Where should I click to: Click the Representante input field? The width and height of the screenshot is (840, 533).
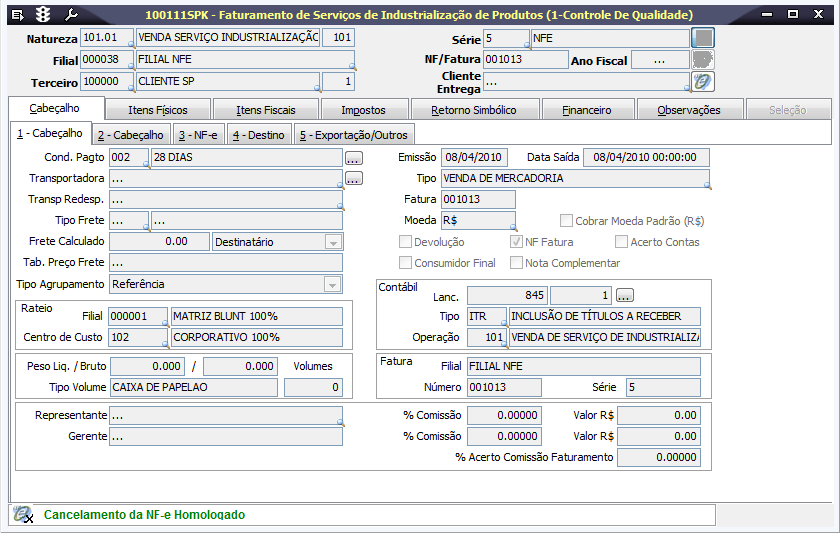225,415
